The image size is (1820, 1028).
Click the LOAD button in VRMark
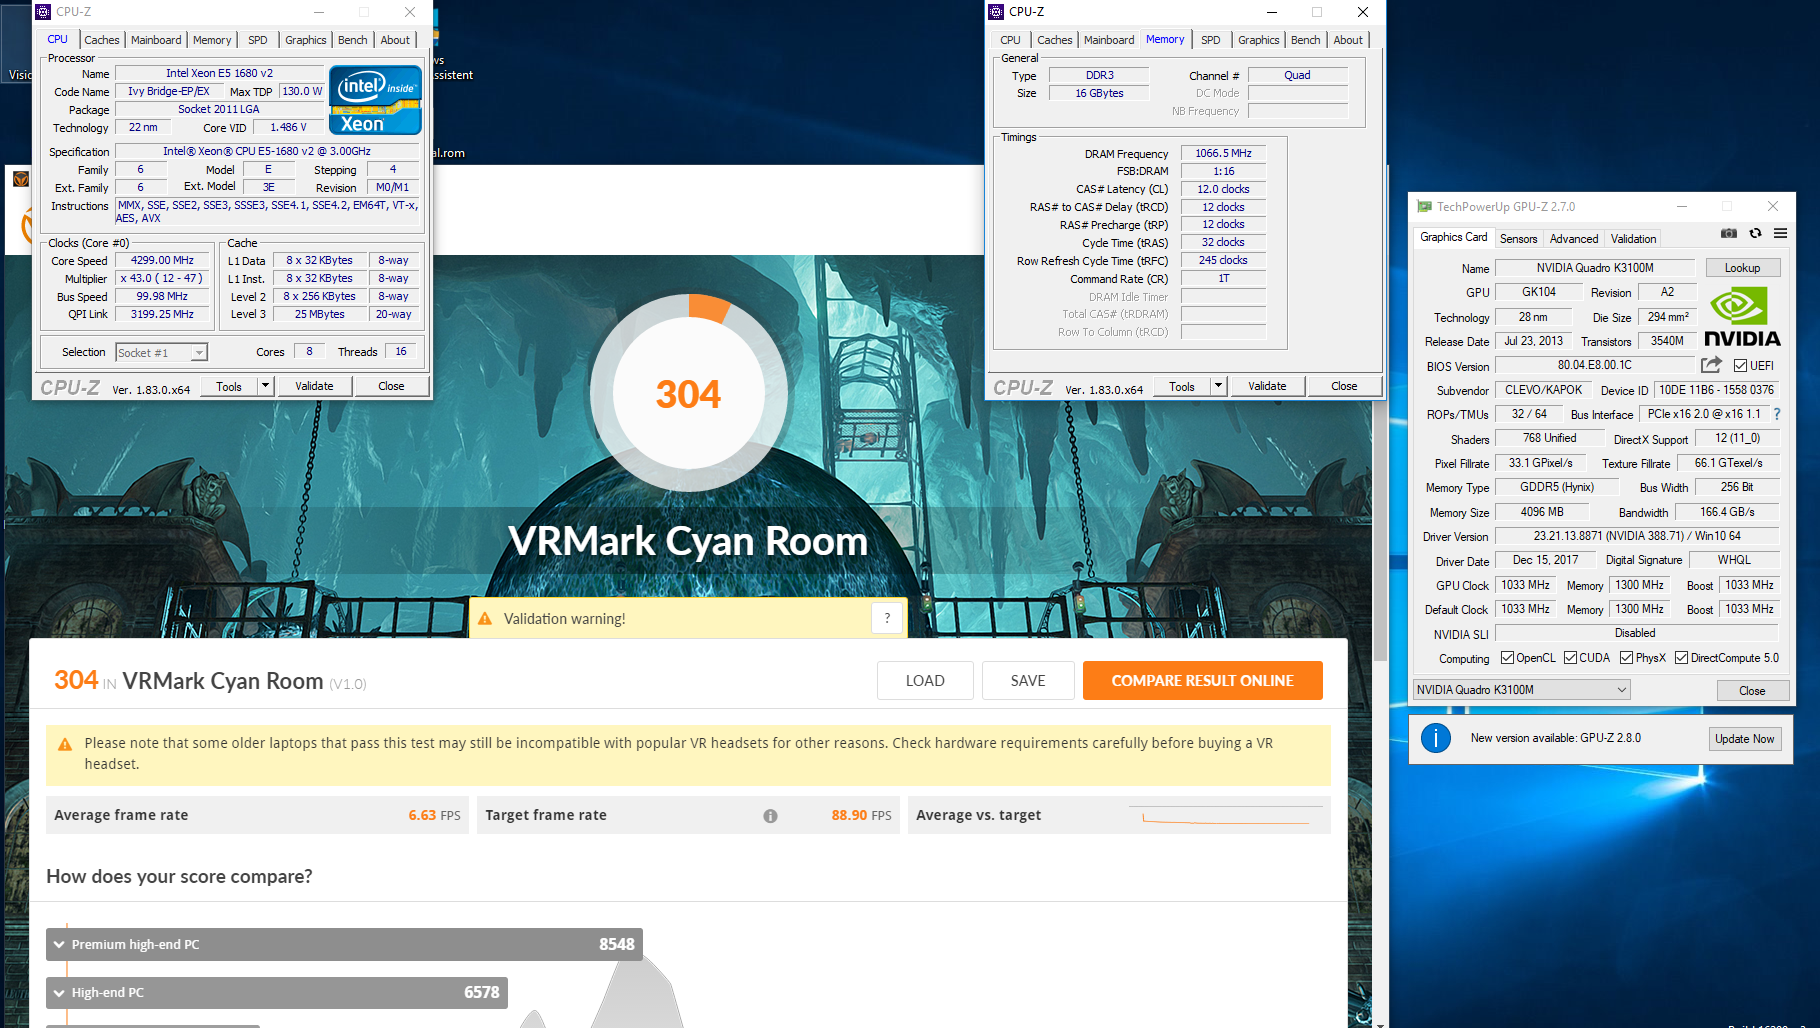pos(925,681)
